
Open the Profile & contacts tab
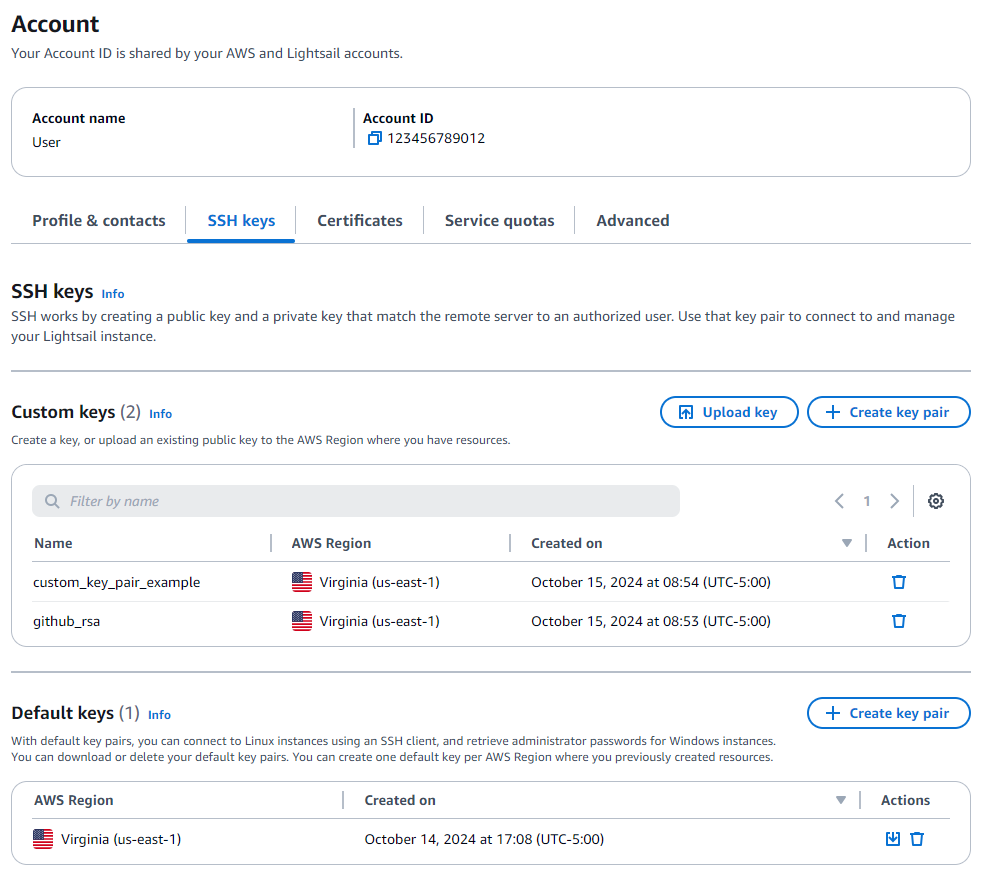tap(99, 221)
